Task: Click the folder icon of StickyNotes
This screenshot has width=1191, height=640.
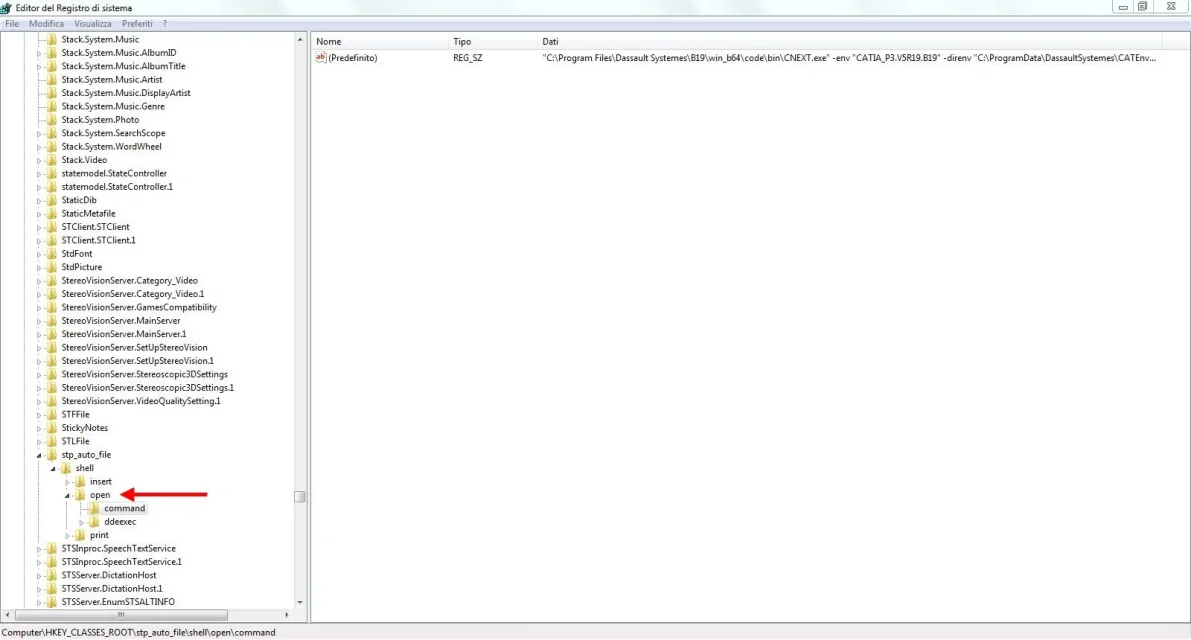Action: click(52, 428)
